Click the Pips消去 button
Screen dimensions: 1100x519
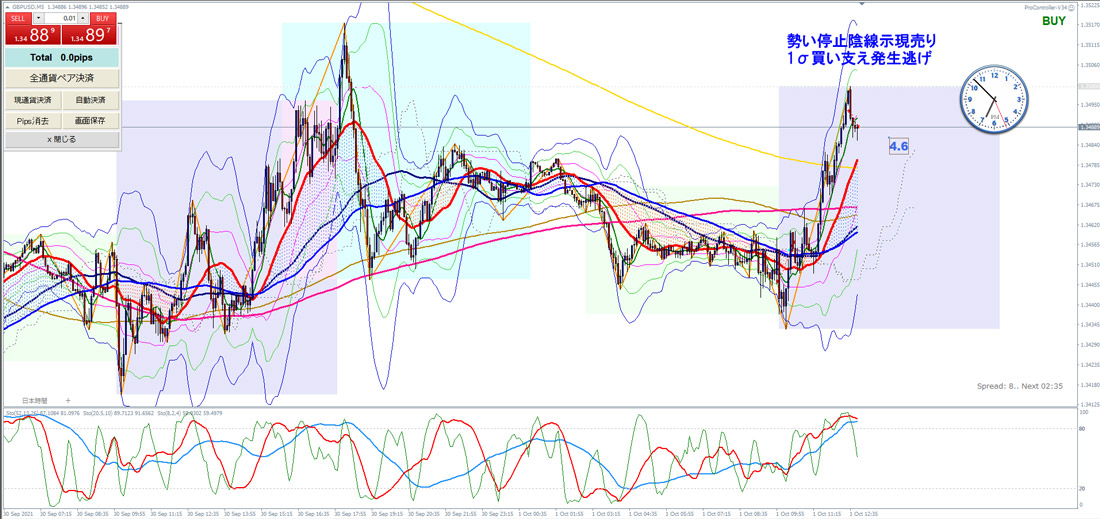[33, 121]
